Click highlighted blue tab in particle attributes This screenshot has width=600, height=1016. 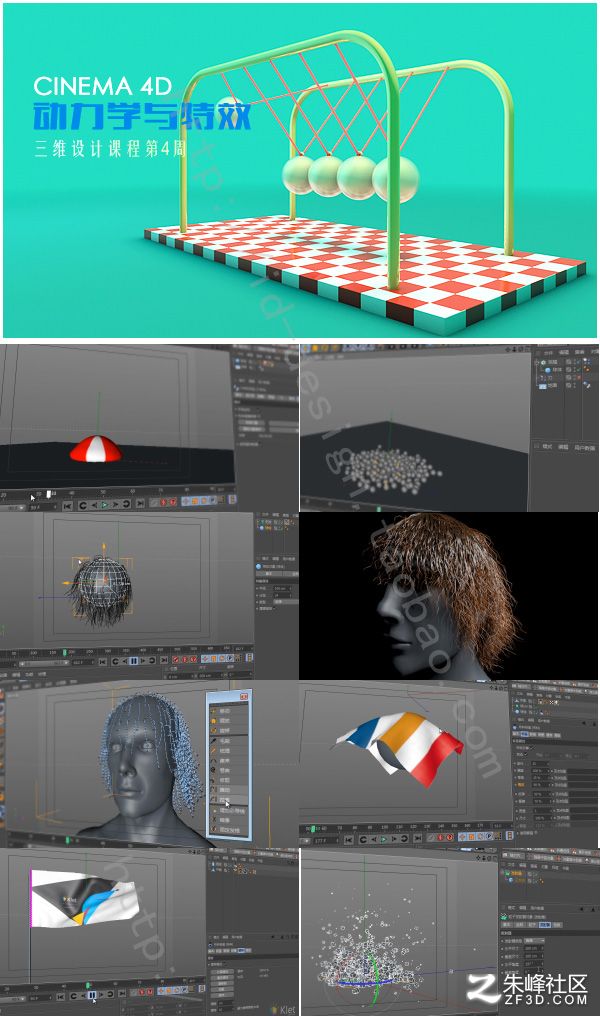point(545,925)
